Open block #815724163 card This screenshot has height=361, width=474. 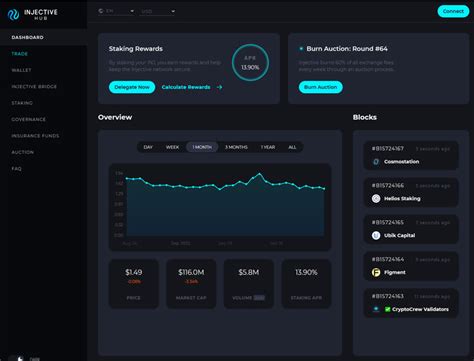click(x=411, y=303)
